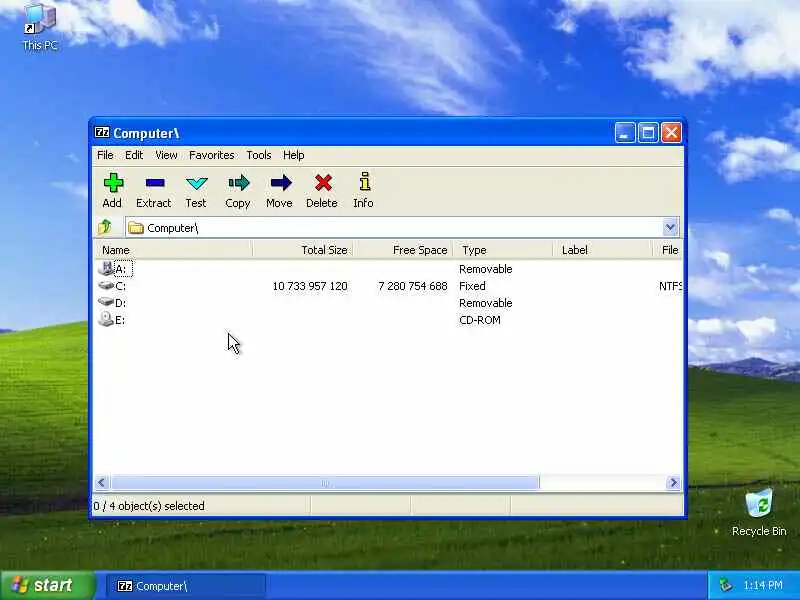Go up one folder level
This screenshot has width=800, height=600.
tap(105, 227)
